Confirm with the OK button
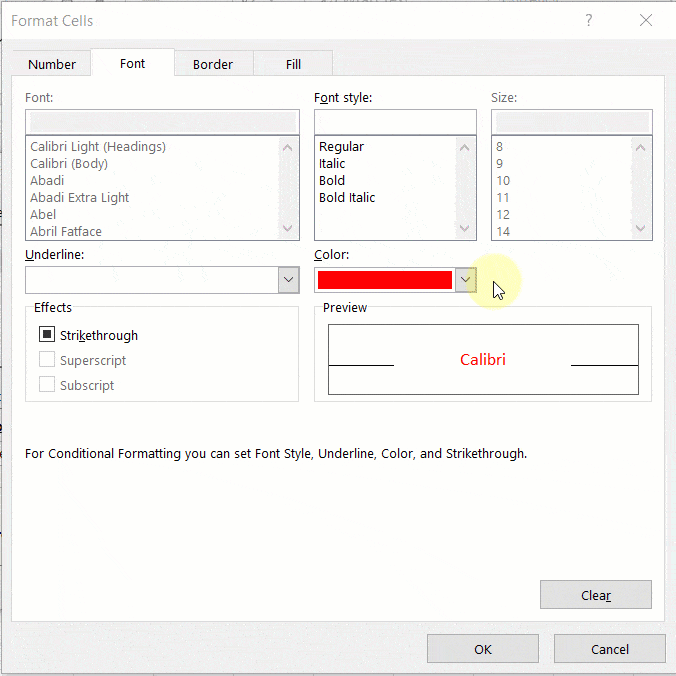The width and height of the screenshot is (676, 676). pos(483,649)
